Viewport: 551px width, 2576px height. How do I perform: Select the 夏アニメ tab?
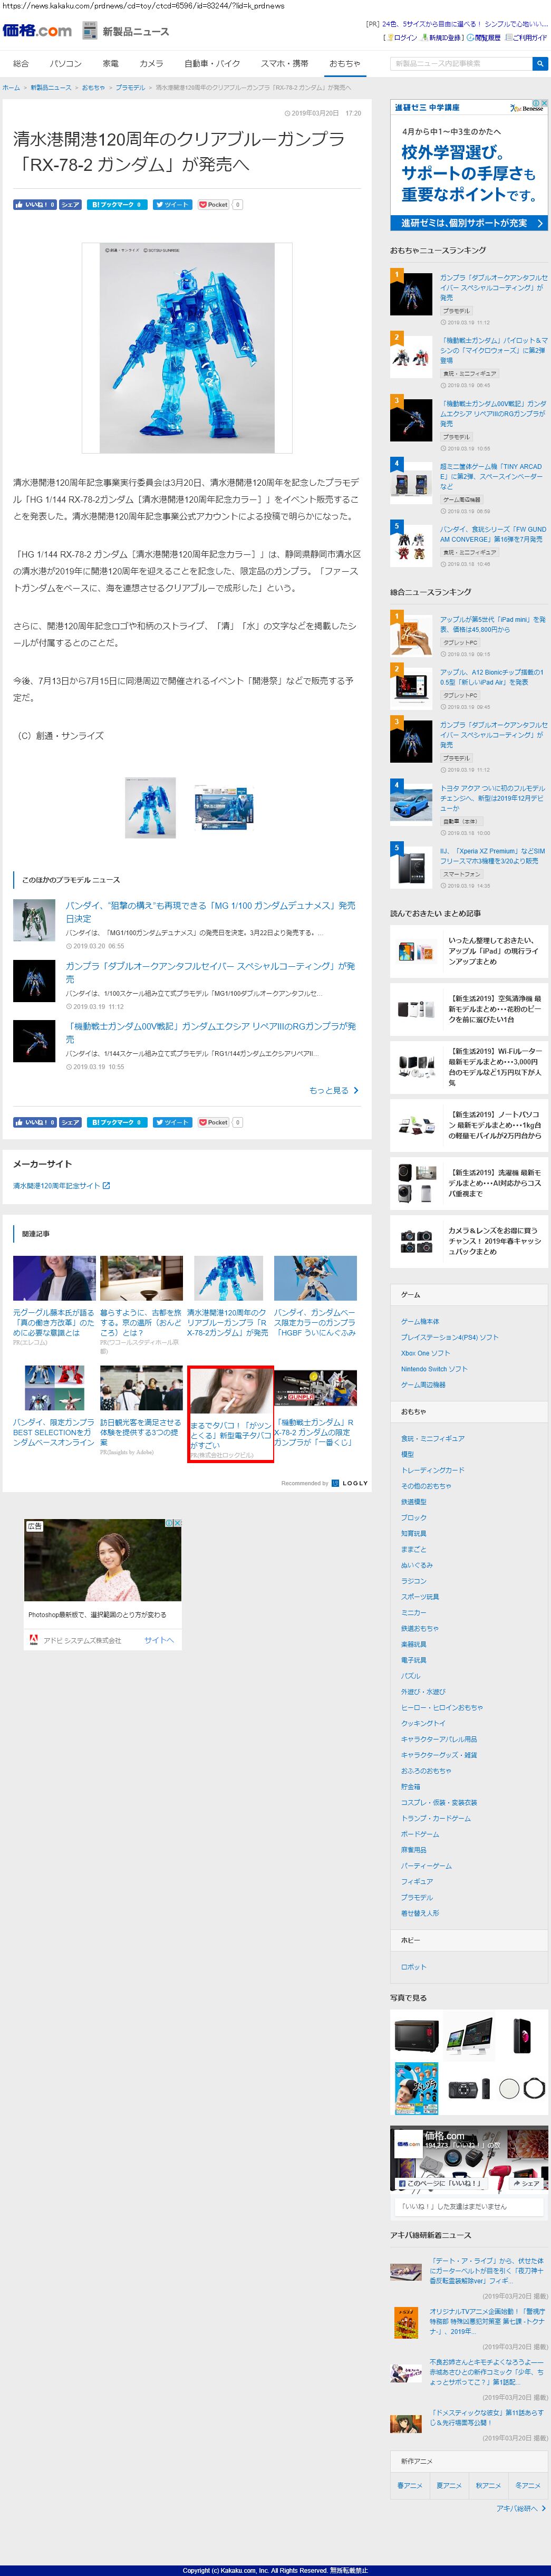(x=449, y=2485)
